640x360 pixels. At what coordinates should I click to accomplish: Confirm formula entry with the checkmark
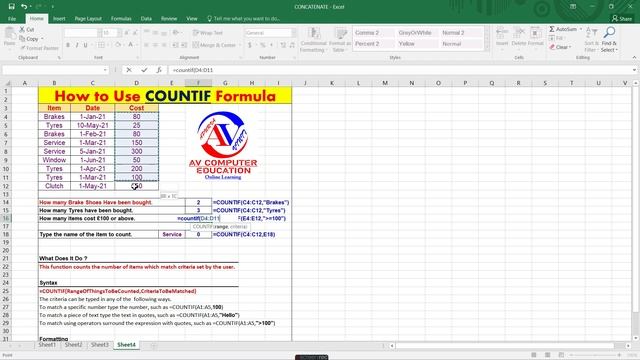(144, 70)
